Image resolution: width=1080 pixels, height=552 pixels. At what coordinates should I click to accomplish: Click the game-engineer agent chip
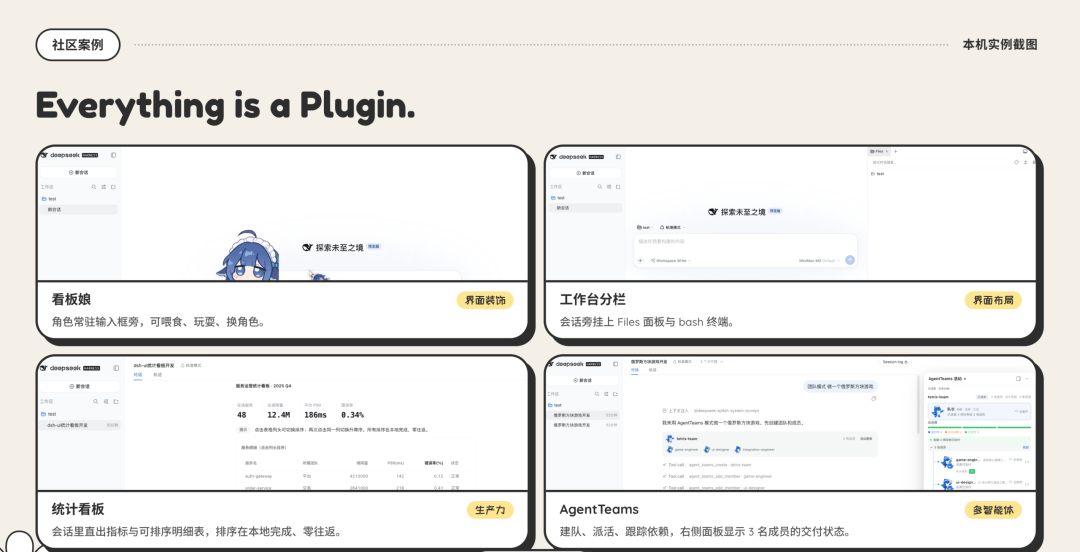point(683,449)
